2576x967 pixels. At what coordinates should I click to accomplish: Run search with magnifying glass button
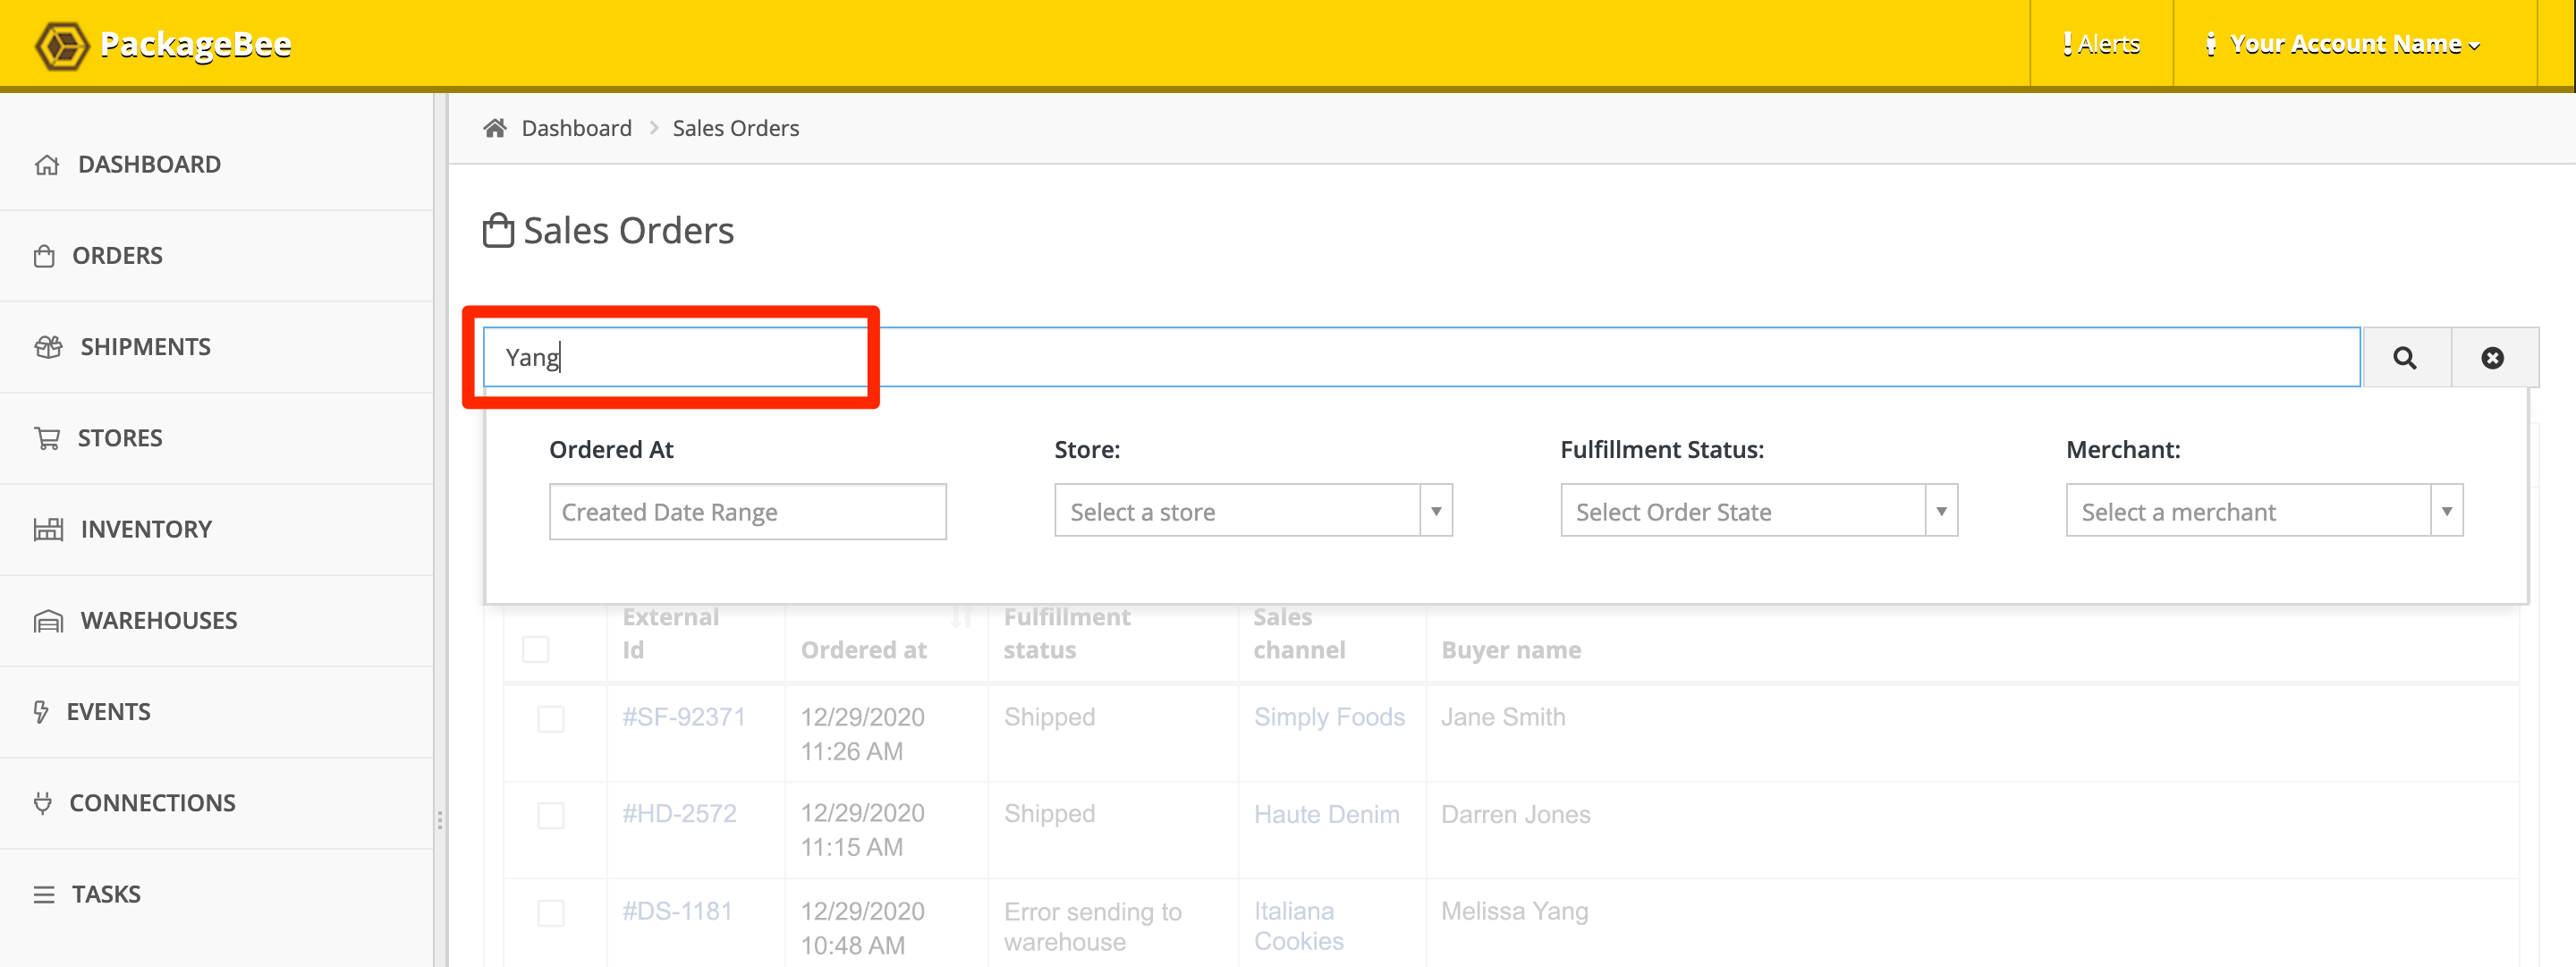pos(2405,357)
